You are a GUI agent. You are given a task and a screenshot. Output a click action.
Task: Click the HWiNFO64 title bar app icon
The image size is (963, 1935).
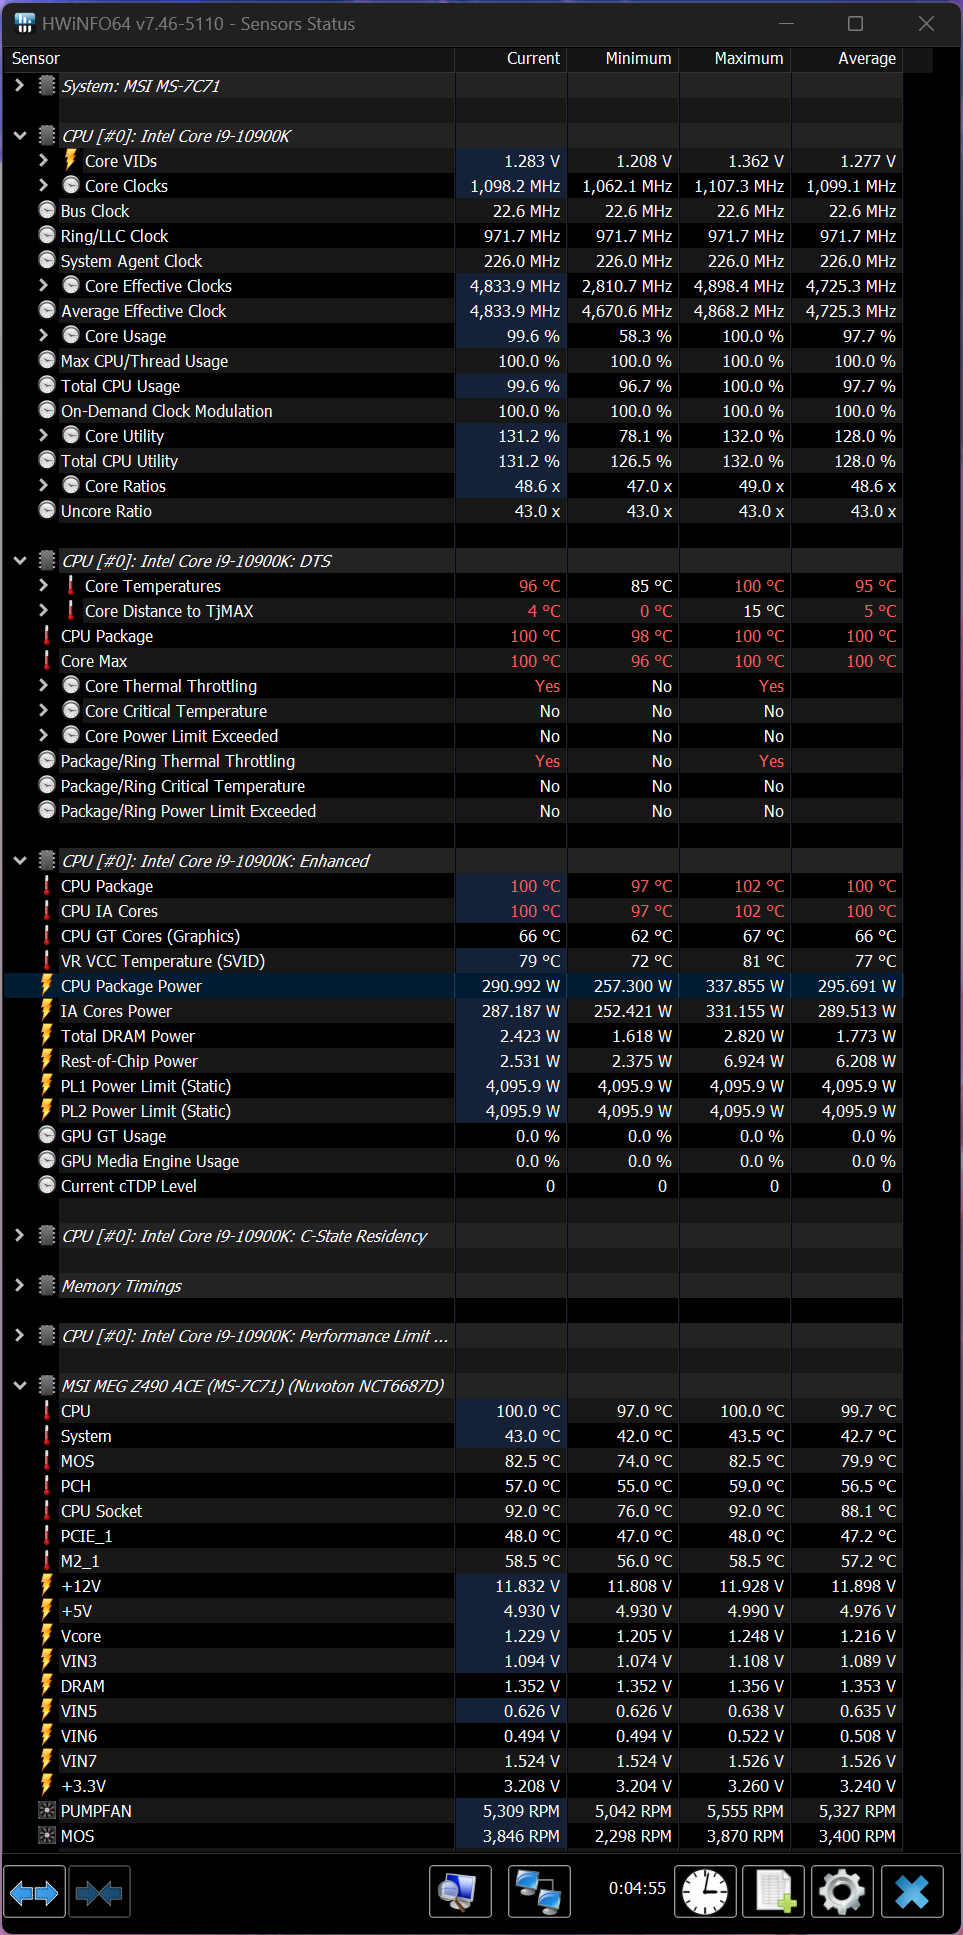pyautogui.click(x=24, y=23)
